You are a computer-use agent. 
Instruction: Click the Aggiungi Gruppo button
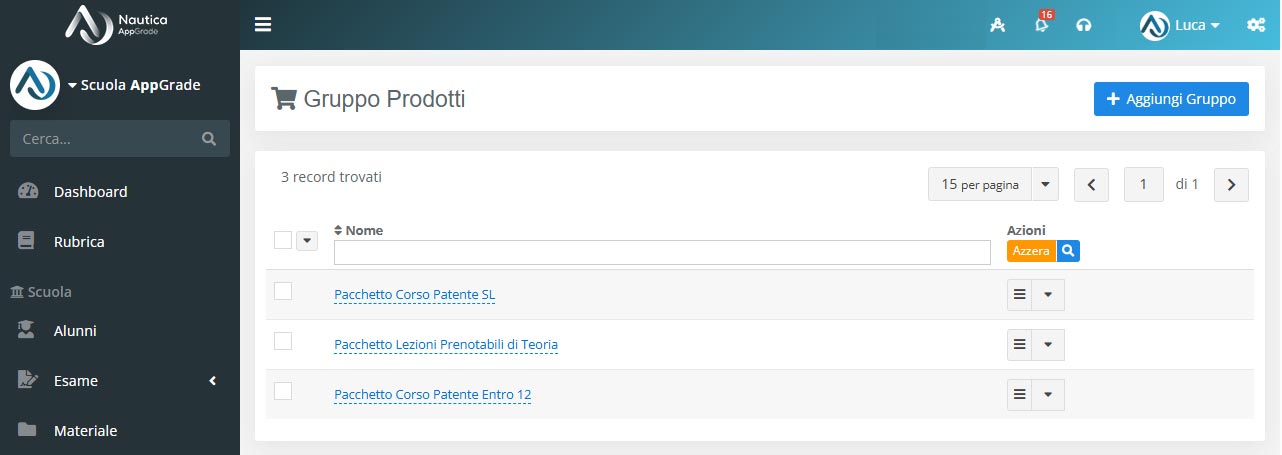[x=1171, y=99]
